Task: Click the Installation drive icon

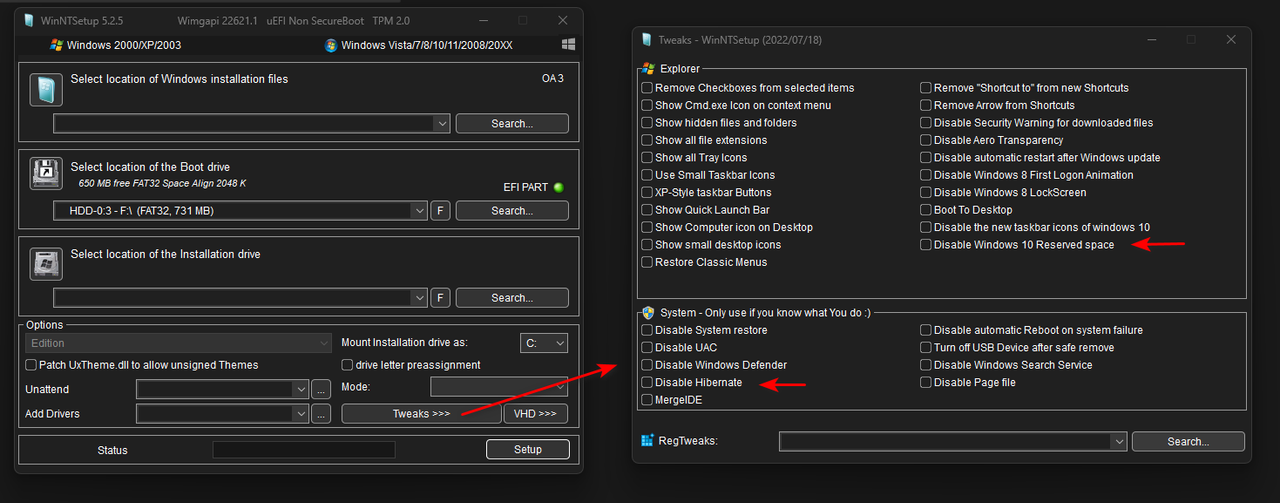Action: pyautogui.click(x=46, y=263)
